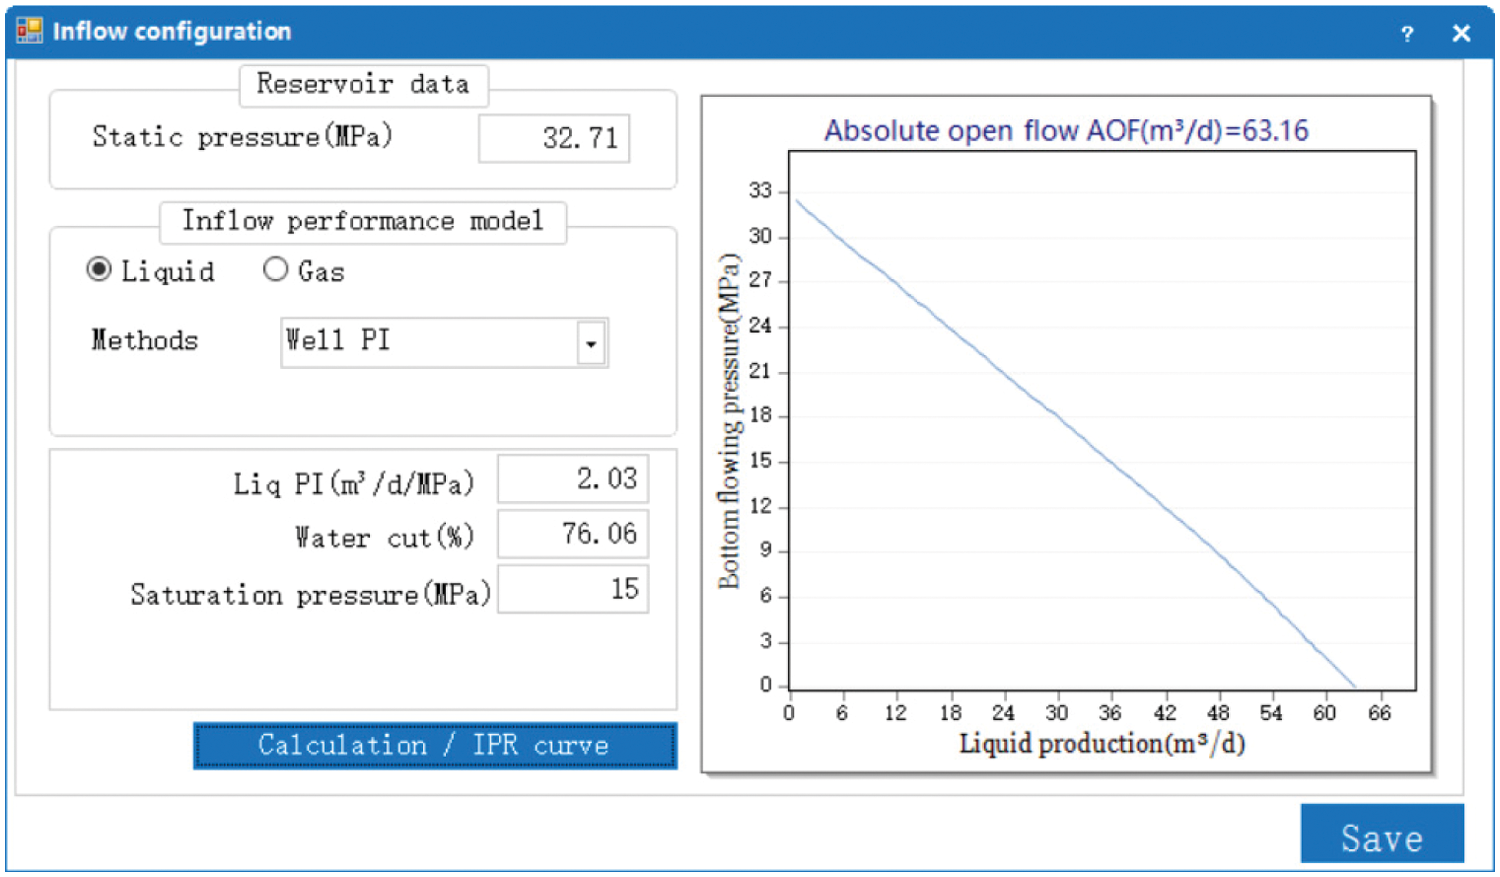Select the Saturation pressure input box
This screenshot has width=1500, height=877.
[x=573, y=589]
